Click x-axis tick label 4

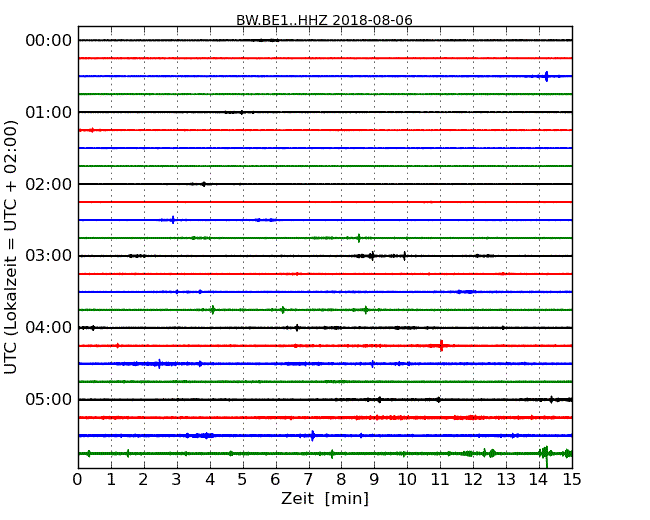210,480
